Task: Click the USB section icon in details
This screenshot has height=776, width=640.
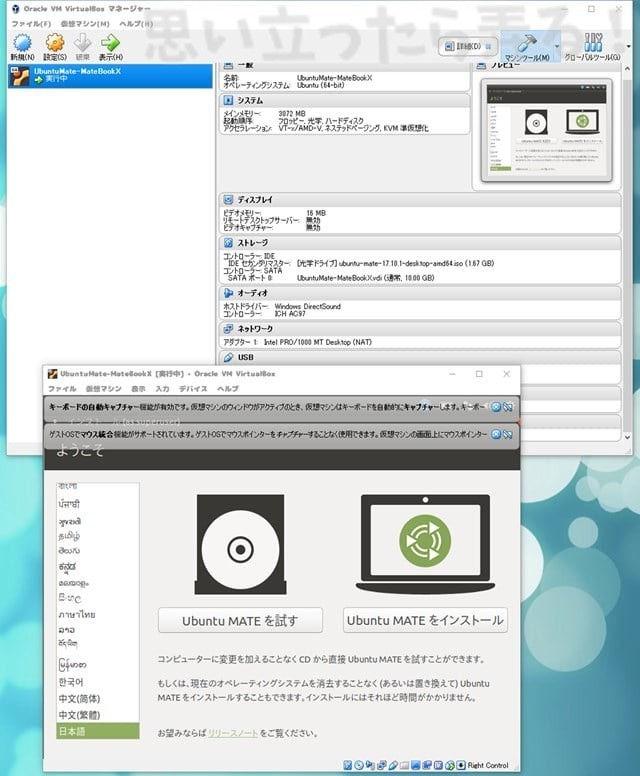Action: [x=228, y=357]
